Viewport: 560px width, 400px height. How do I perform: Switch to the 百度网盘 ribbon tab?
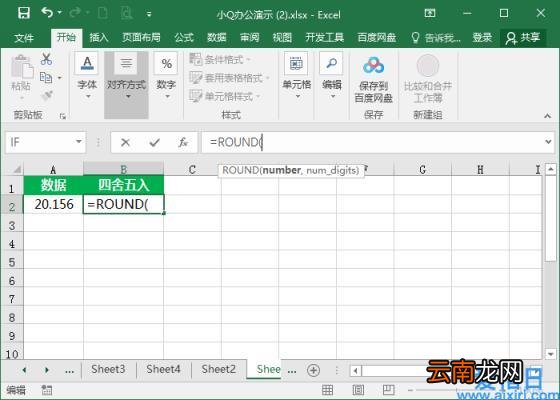(x=376, y=38)
